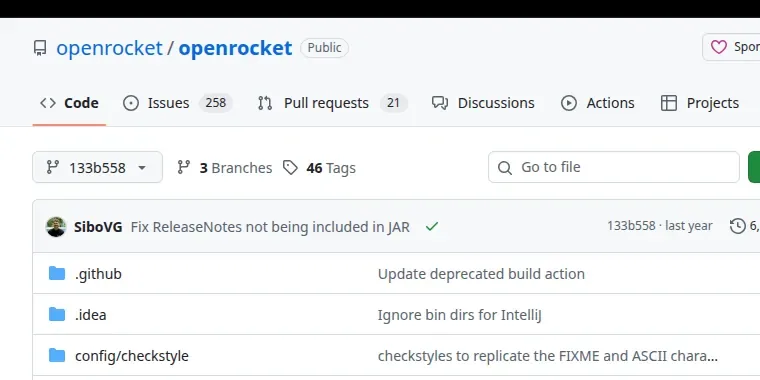Click the Actions tab play icon

[569, 103]
